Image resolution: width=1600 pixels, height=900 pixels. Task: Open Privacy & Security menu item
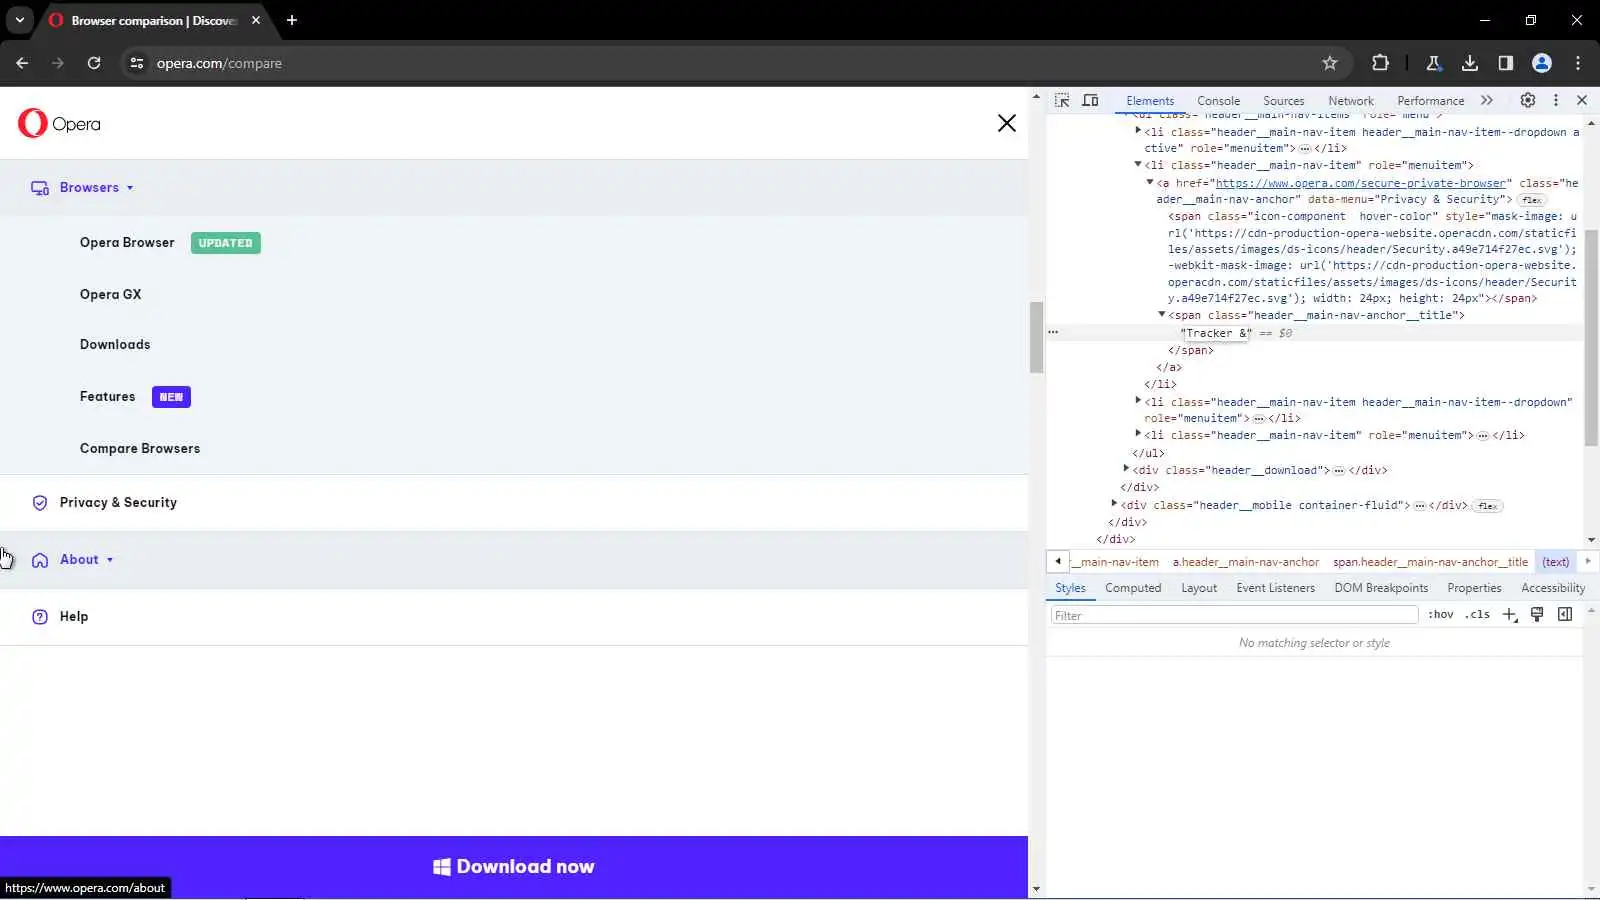tap(118, 503)
